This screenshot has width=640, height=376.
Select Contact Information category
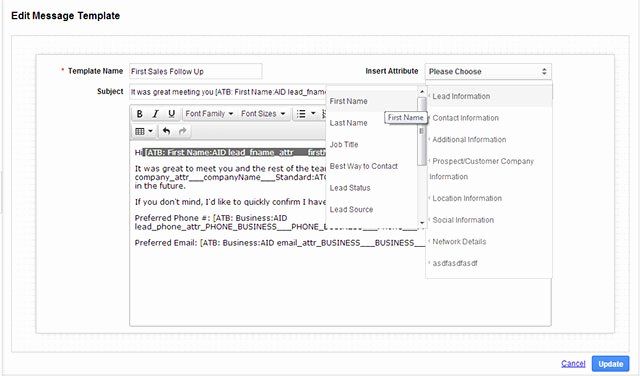(489, 118)
